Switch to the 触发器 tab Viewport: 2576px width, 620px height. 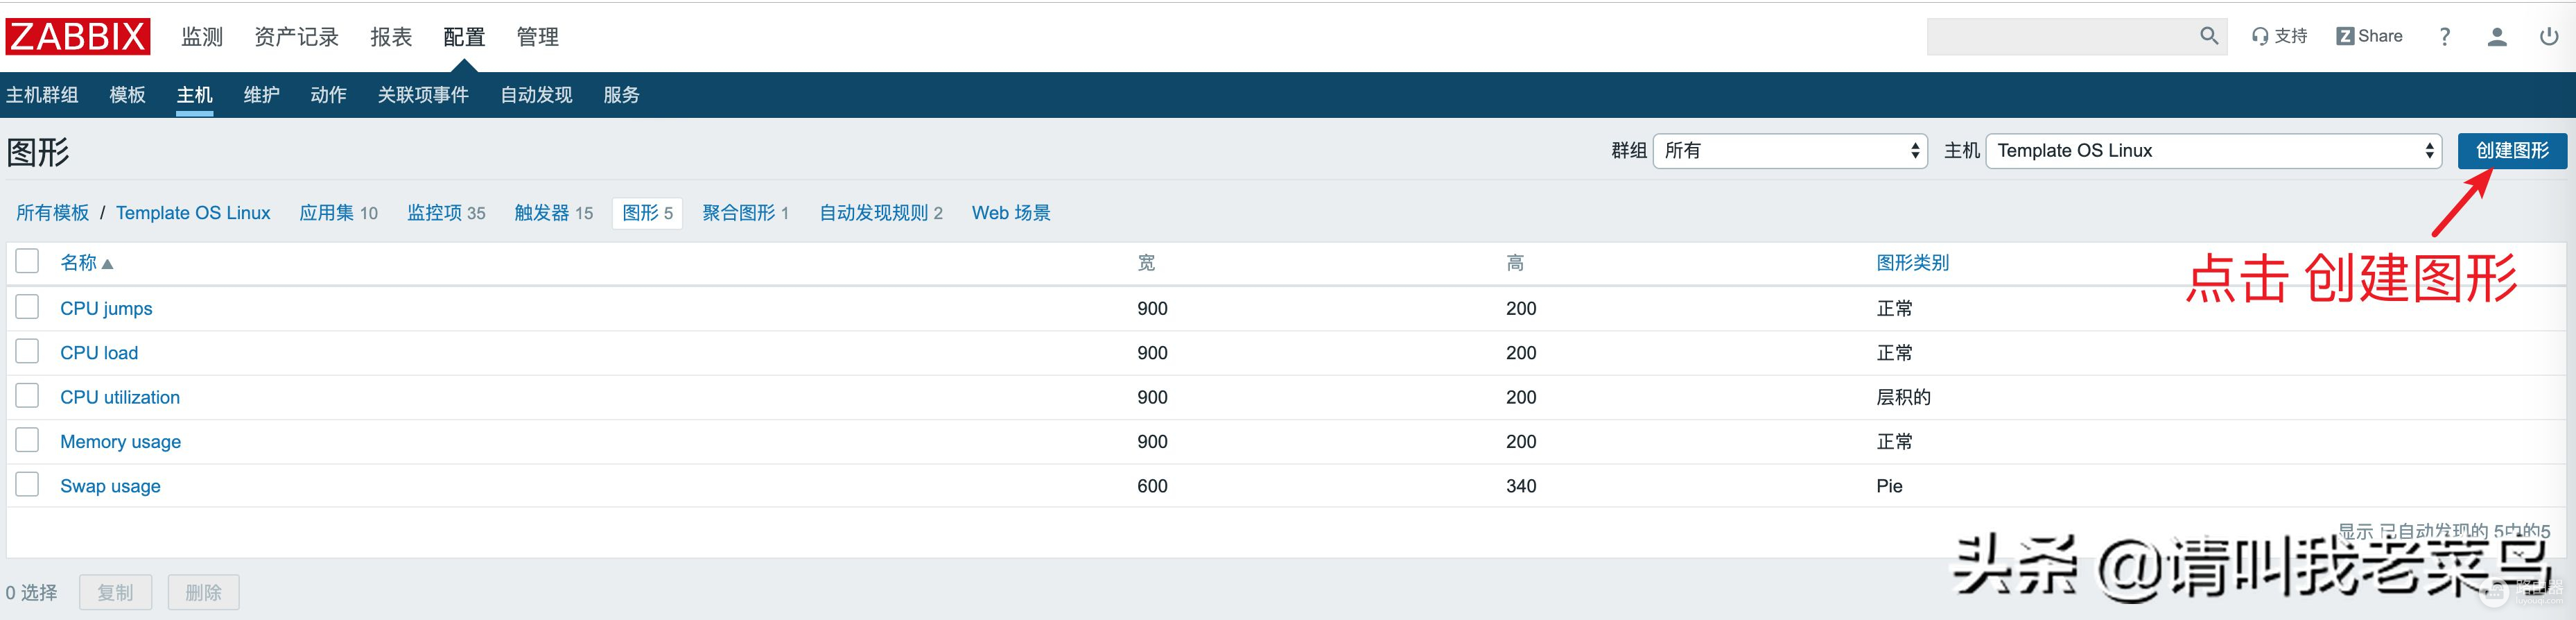point(553,213)
